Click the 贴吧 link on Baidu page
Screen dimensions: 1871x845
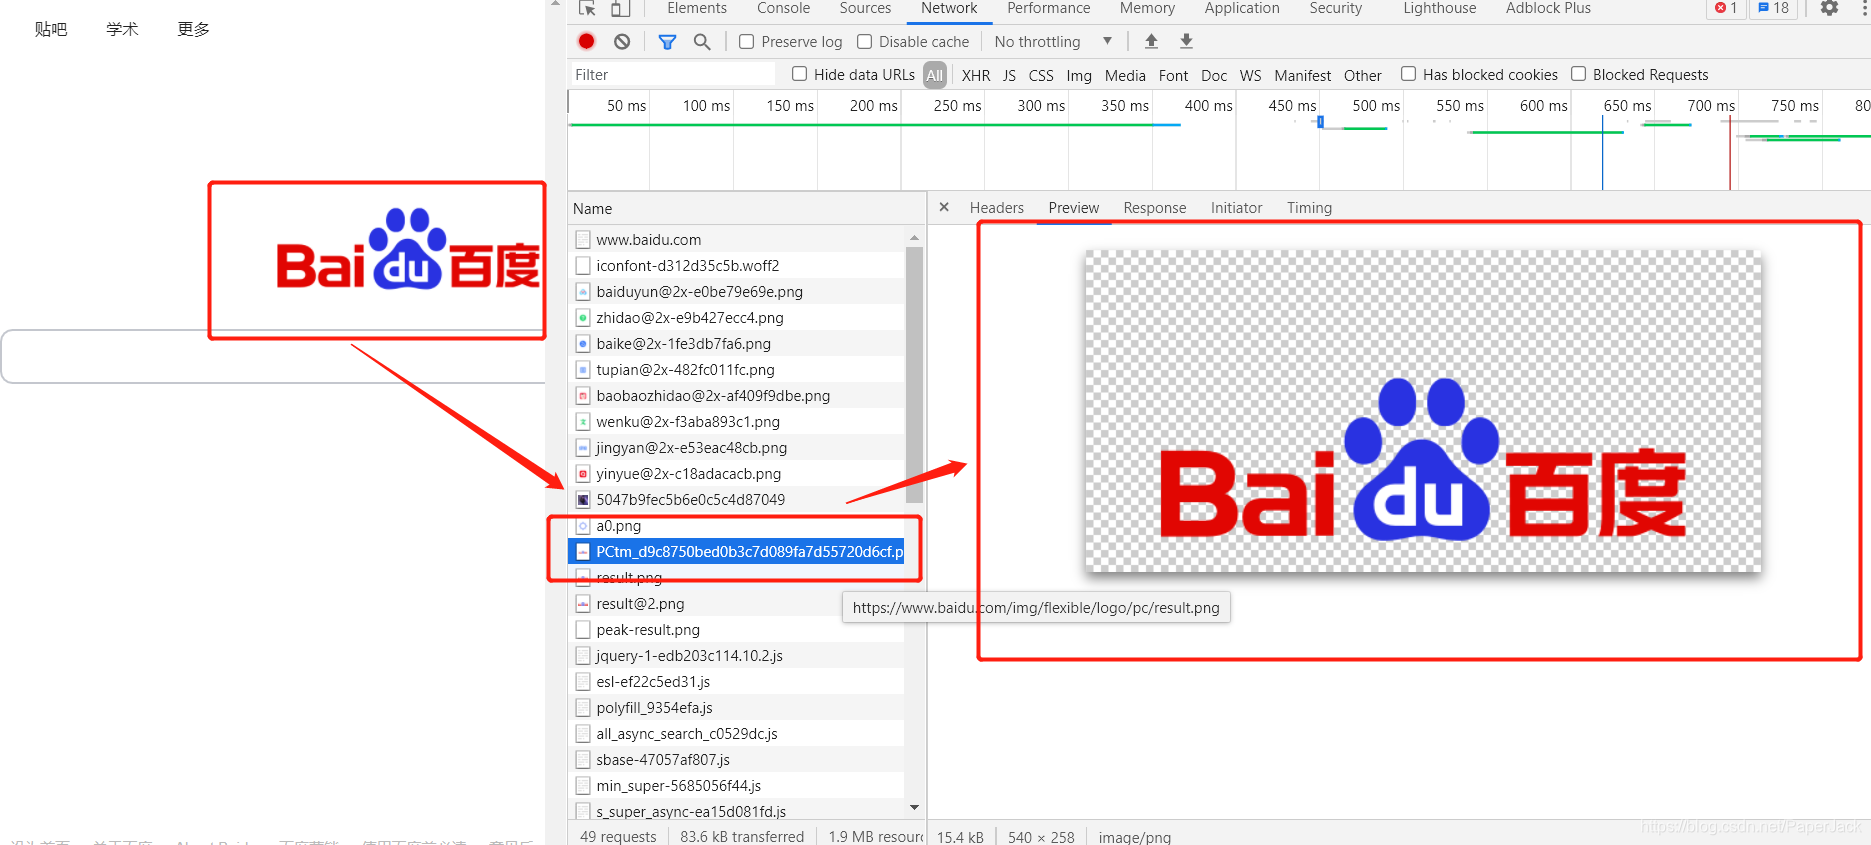(51, 29)
